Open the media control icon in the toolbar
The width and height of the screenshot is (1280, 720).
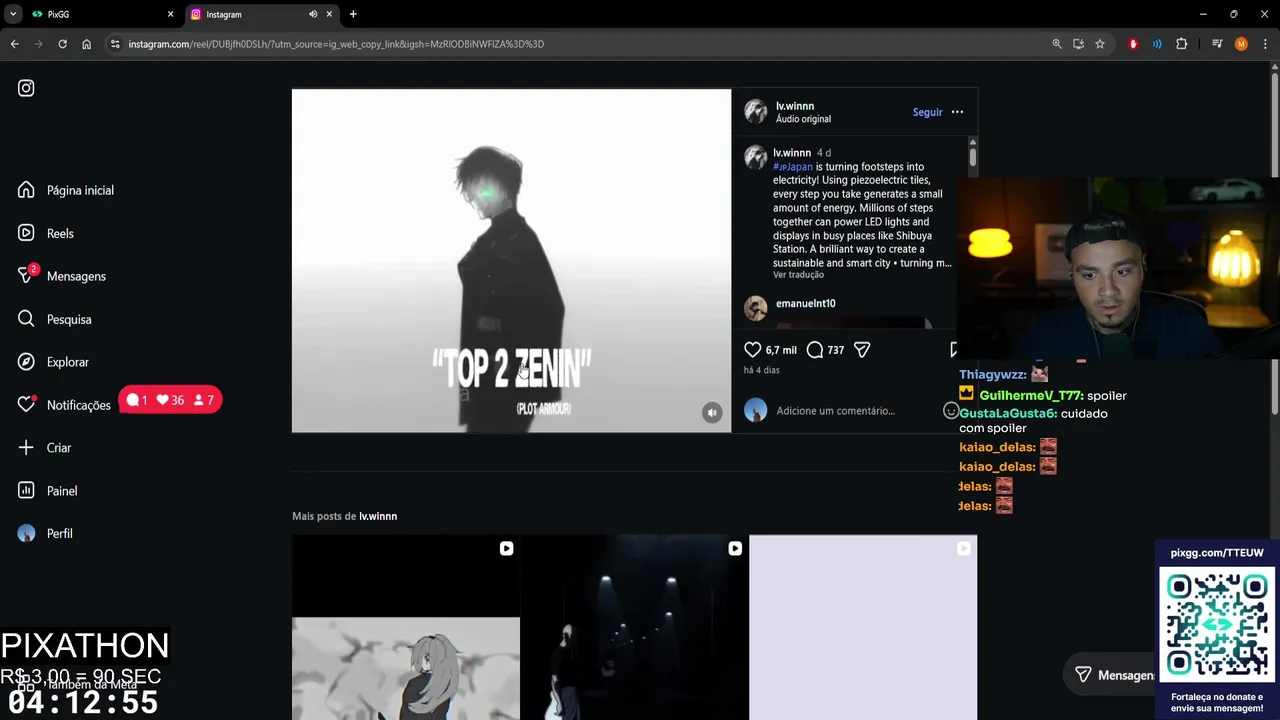tap(1217, 44)
